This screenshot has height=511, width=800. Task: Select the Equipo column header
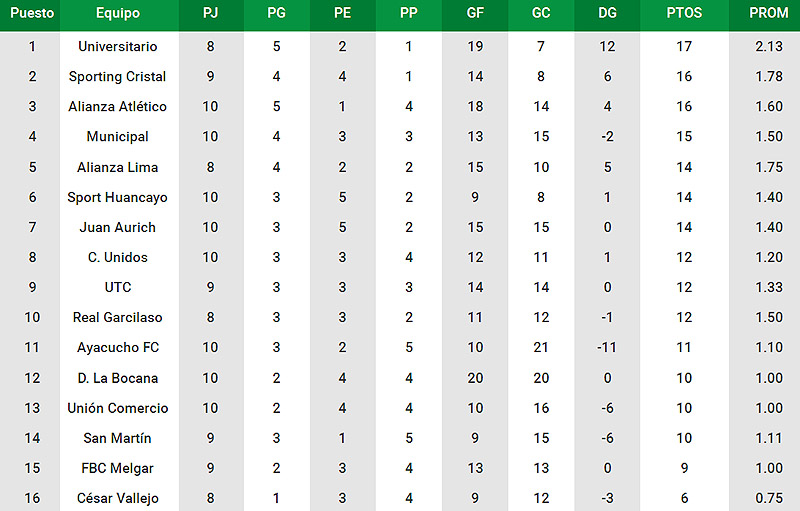click(118, 13)
